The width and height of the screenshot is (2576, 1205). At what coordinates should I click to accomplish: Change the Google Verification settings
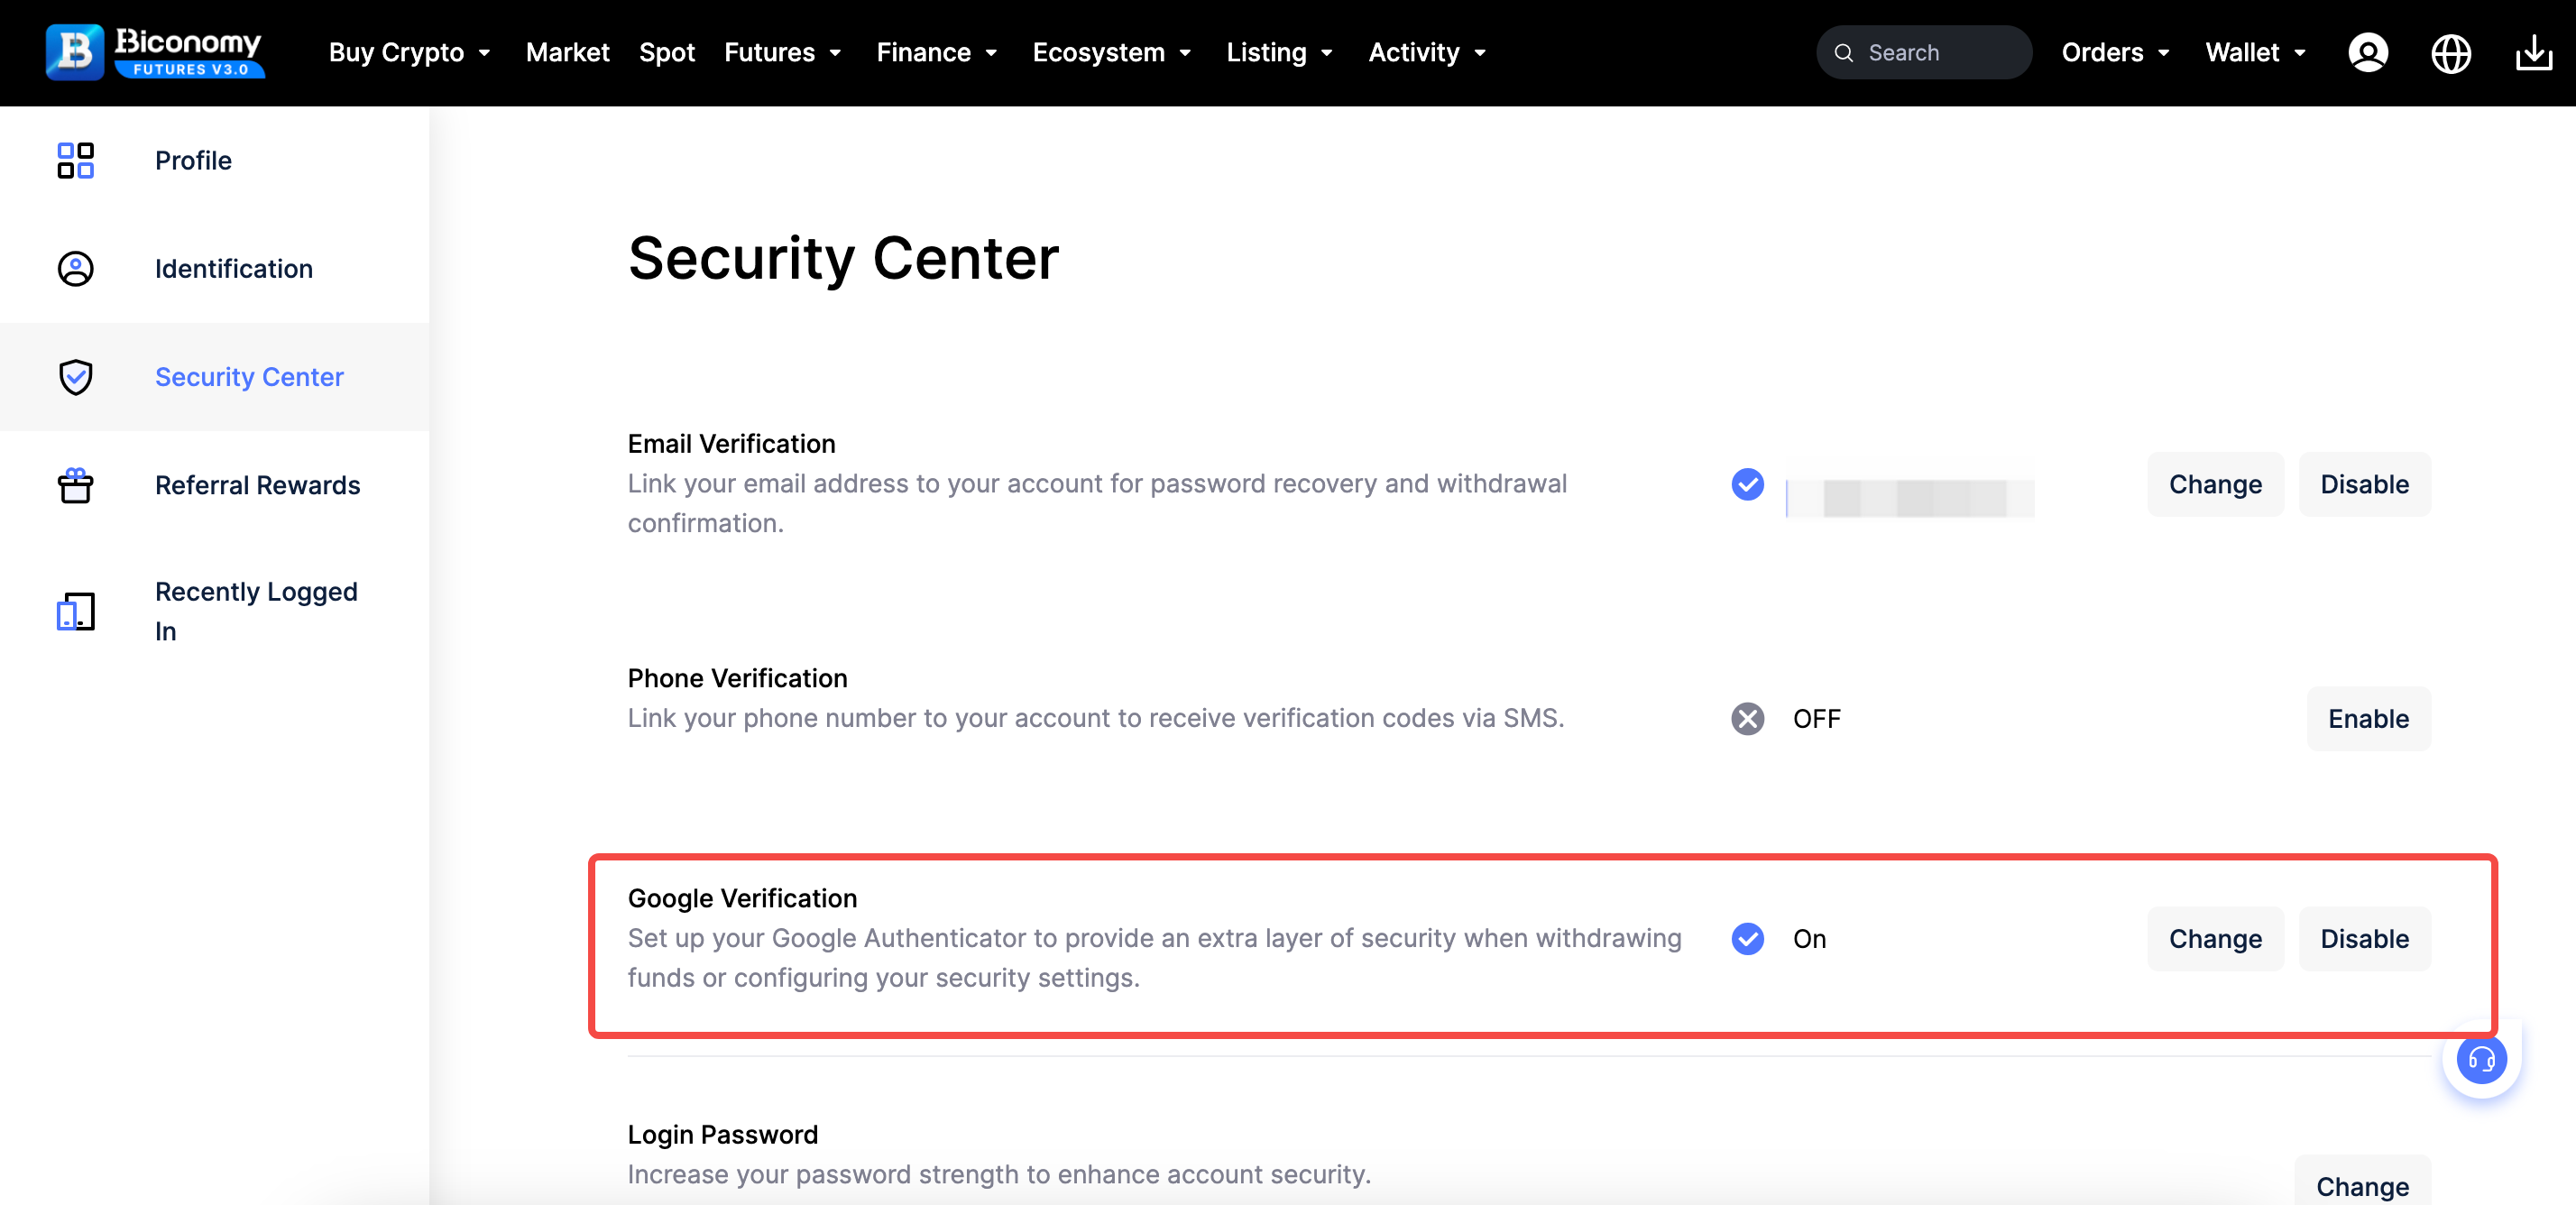2215,939
